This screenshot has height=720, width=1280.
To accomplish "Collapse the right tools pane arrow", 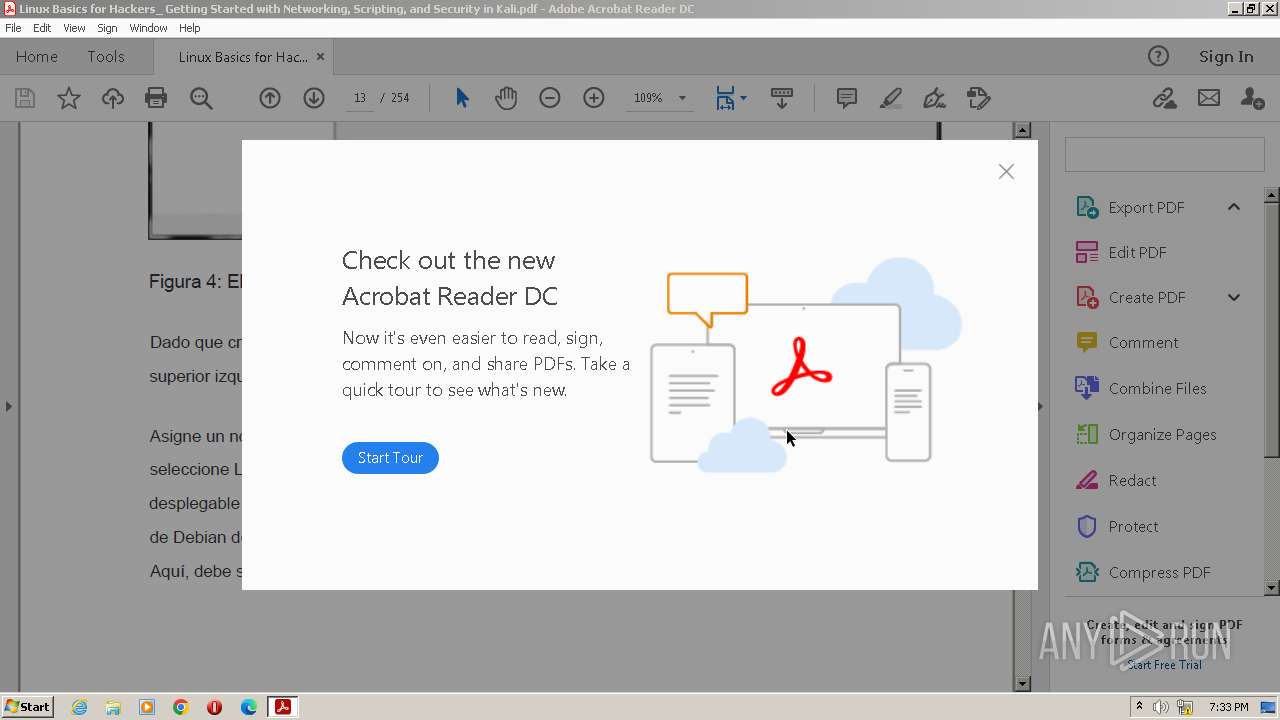I will pyautogui.click(x=1040, y=406).
